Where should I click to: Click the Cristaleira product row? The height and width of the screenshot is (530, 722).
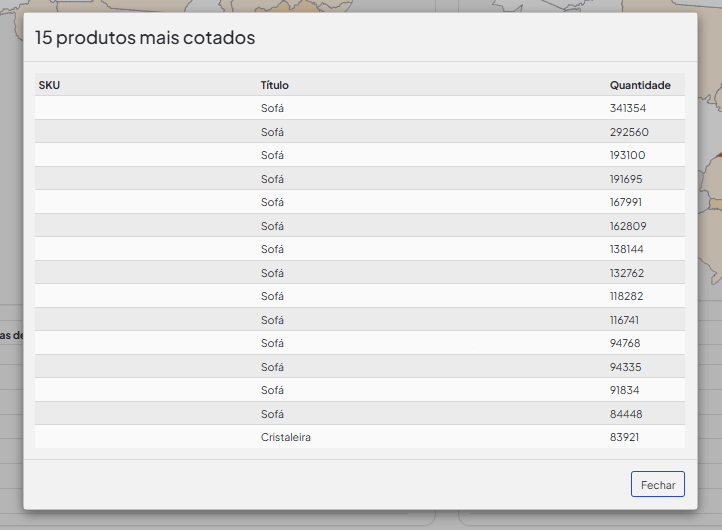pos(360,437)
